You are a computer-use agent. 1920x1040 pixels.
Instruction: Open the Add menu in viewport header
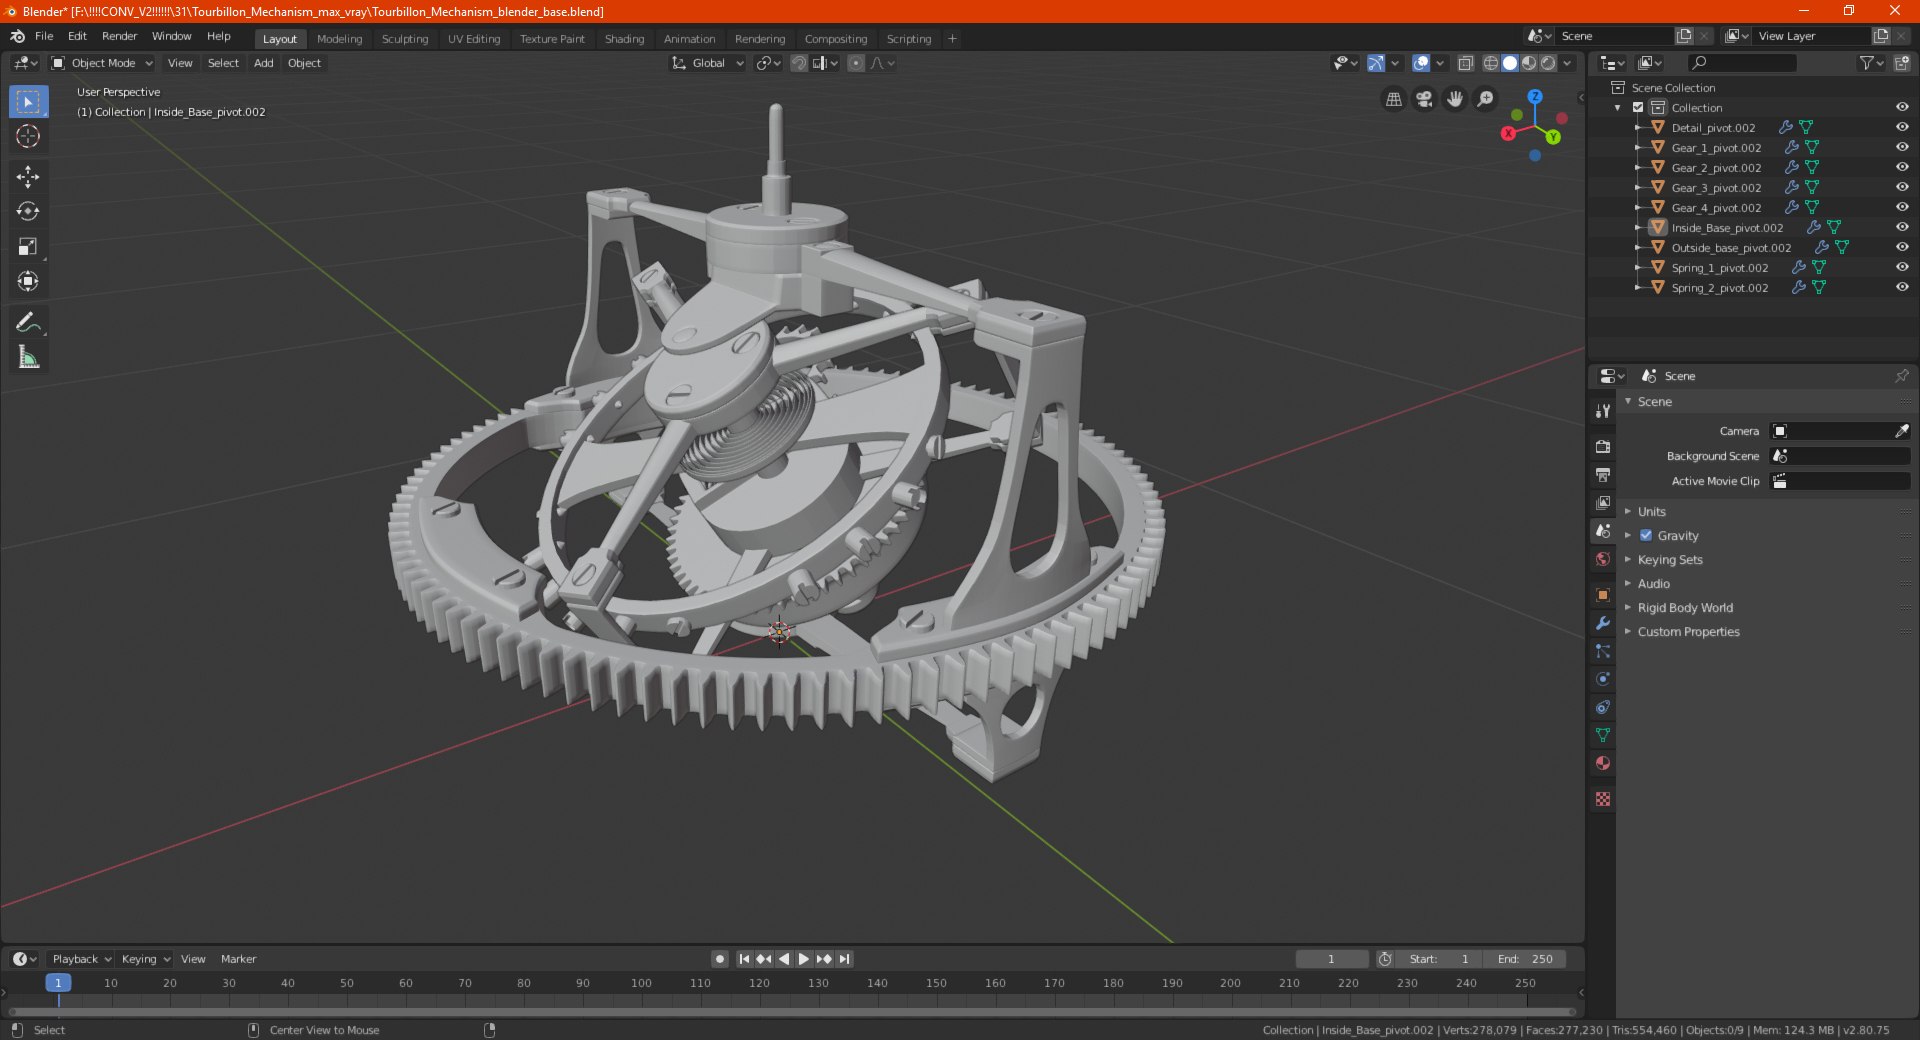tap(263, 63)
